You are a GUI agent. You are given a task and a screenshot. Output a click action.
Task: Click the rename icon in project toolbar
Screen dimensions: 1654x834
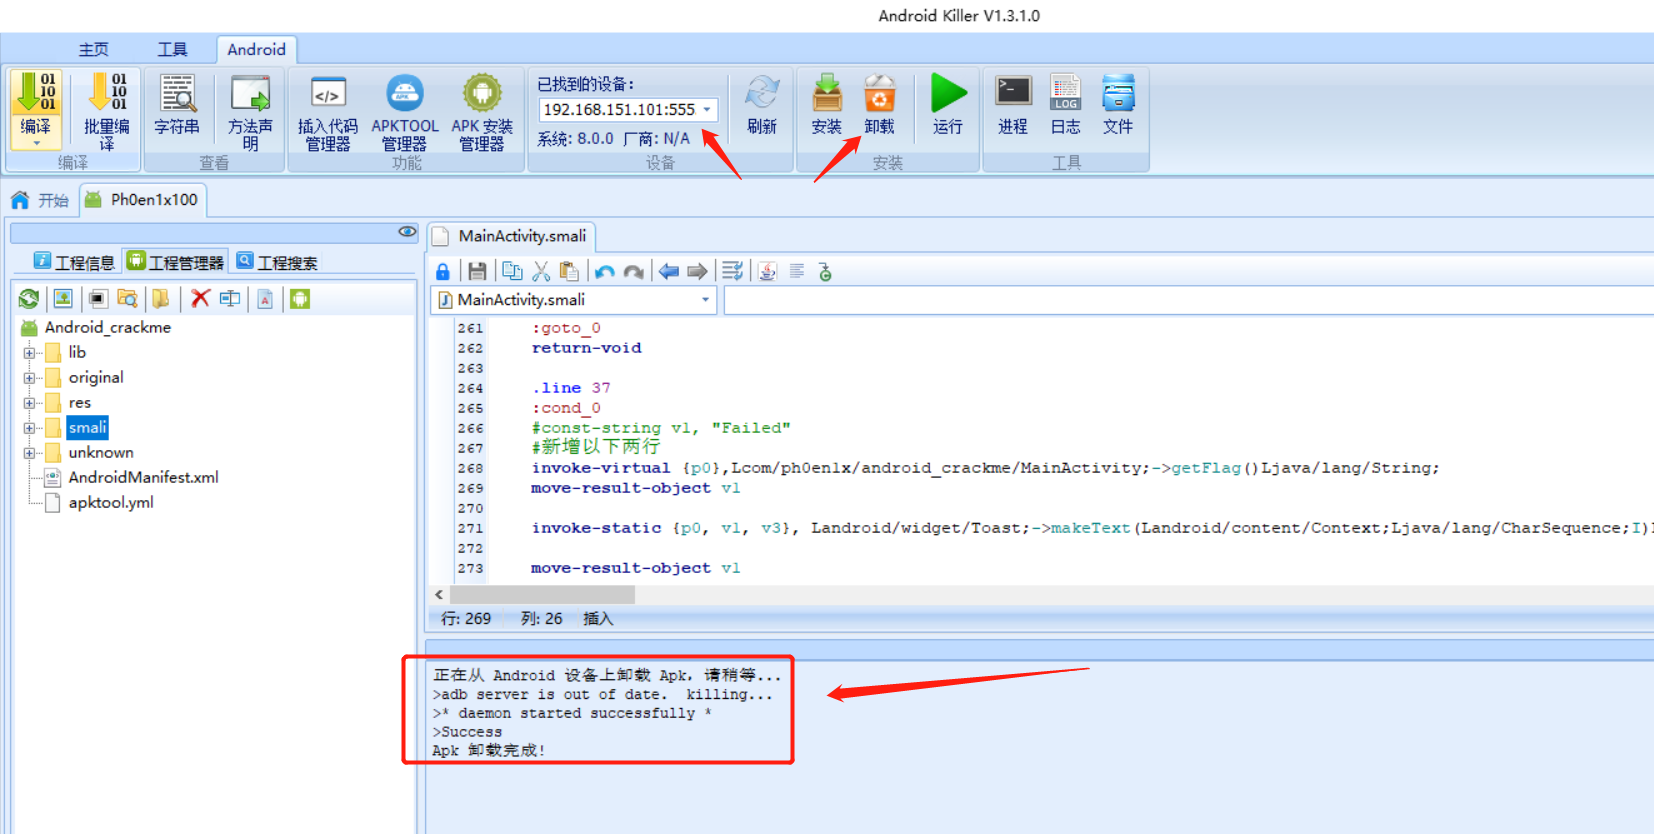click(230, 298)
